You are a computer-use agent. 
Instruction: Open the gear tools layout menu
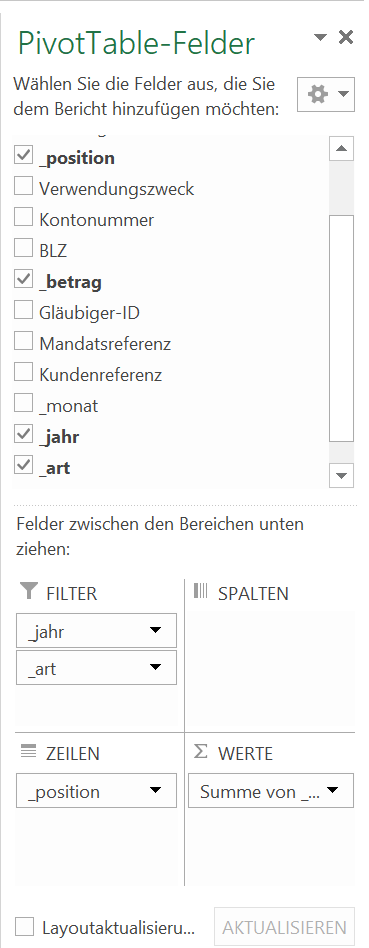325,94
